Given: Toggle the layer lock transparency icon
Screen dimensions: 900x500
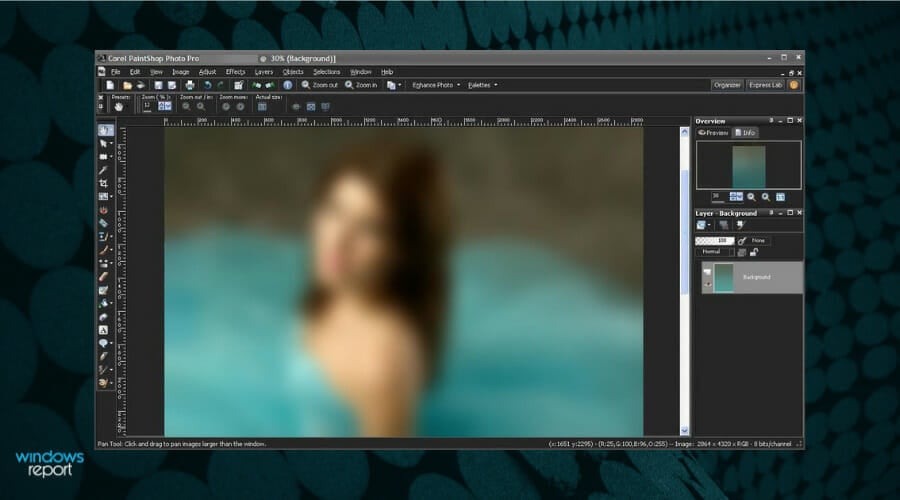Looking at the screenshot, I should click(754, 252).
